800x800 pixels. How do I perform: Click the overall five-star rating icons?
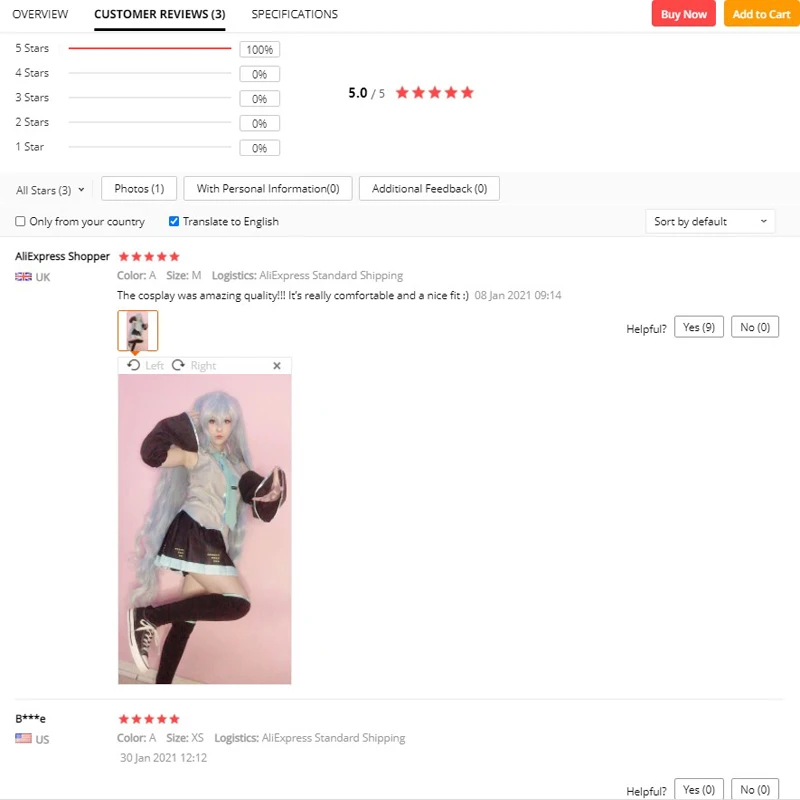pyautogui.click(x=435, y=93)
